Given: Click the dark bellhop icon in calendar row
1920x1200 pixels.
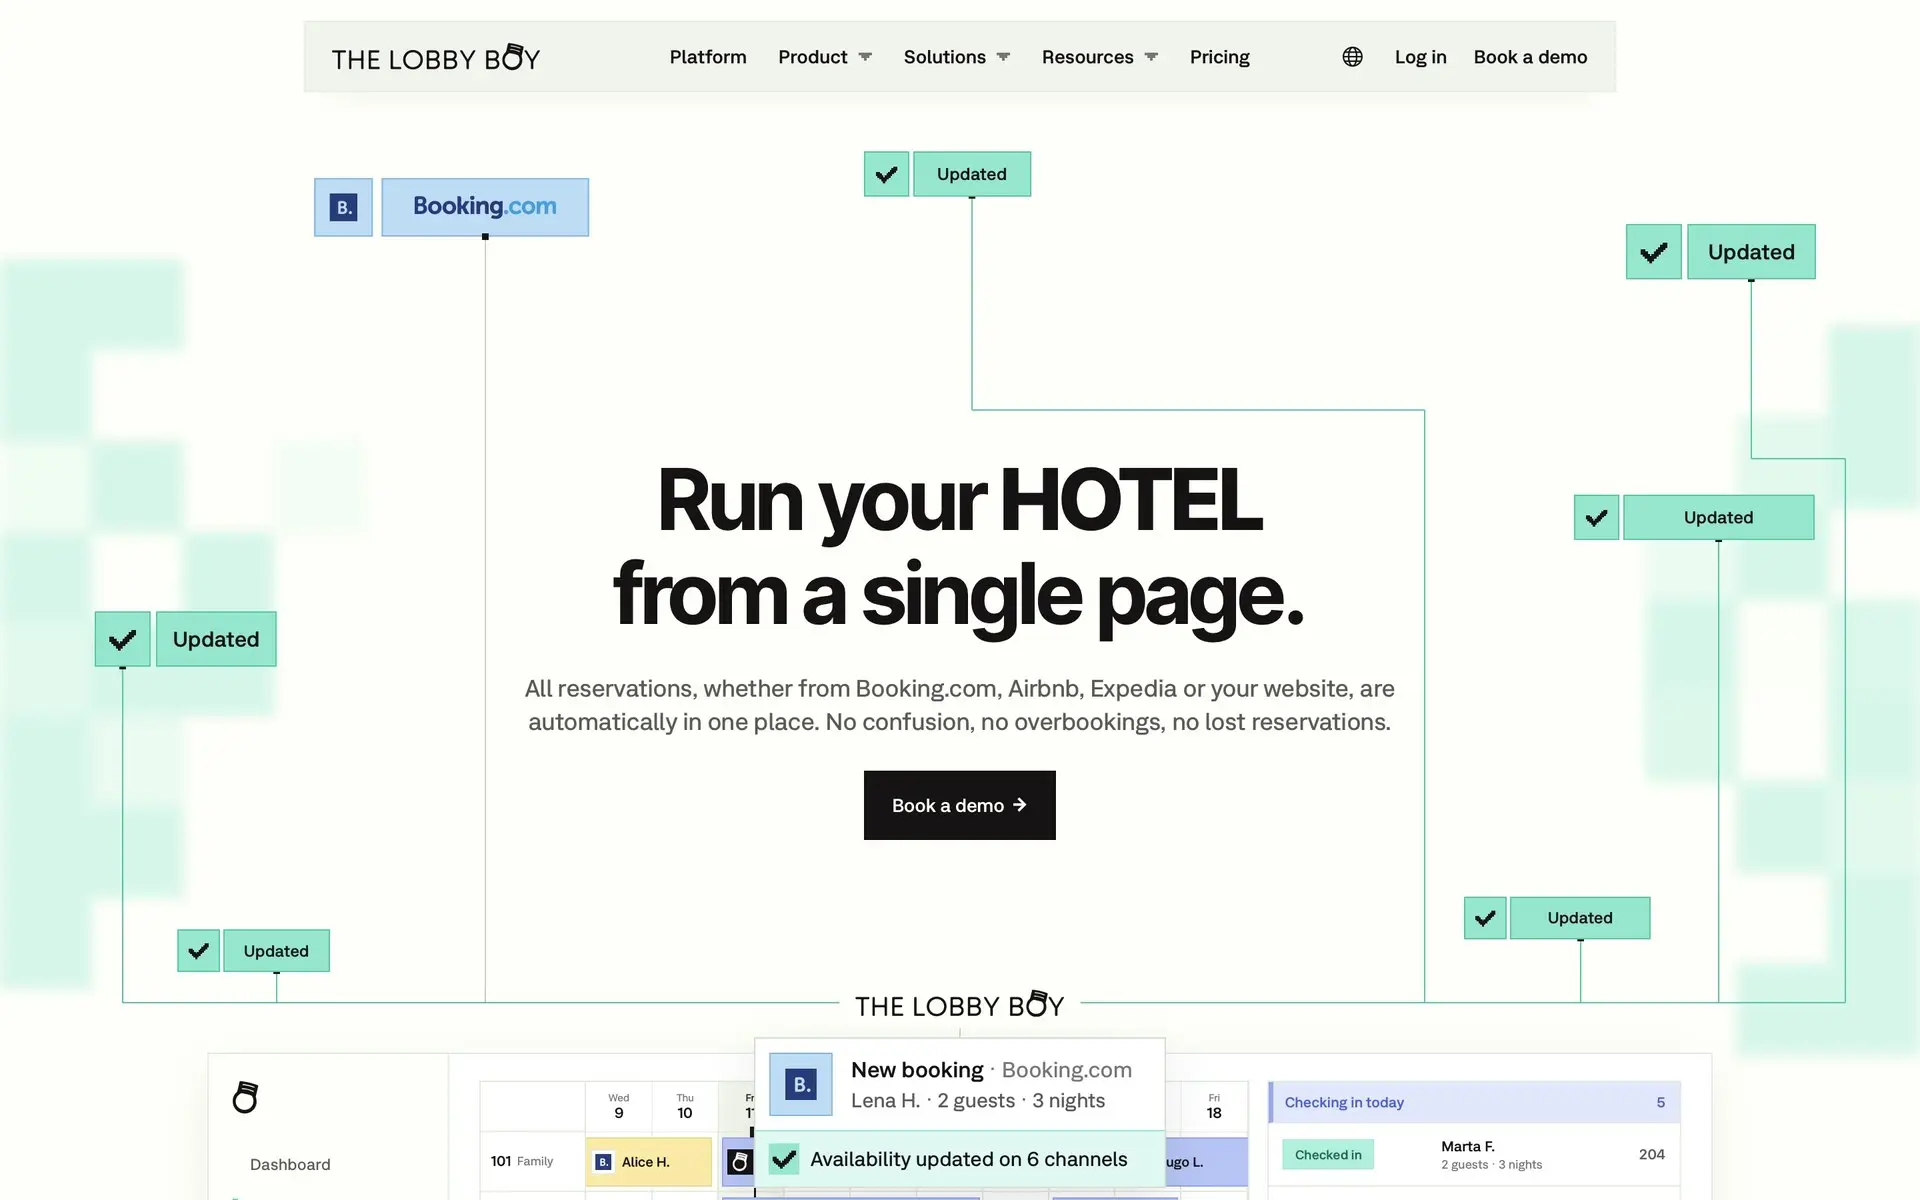Looking at the screenshot, I should click(739, 1162).
